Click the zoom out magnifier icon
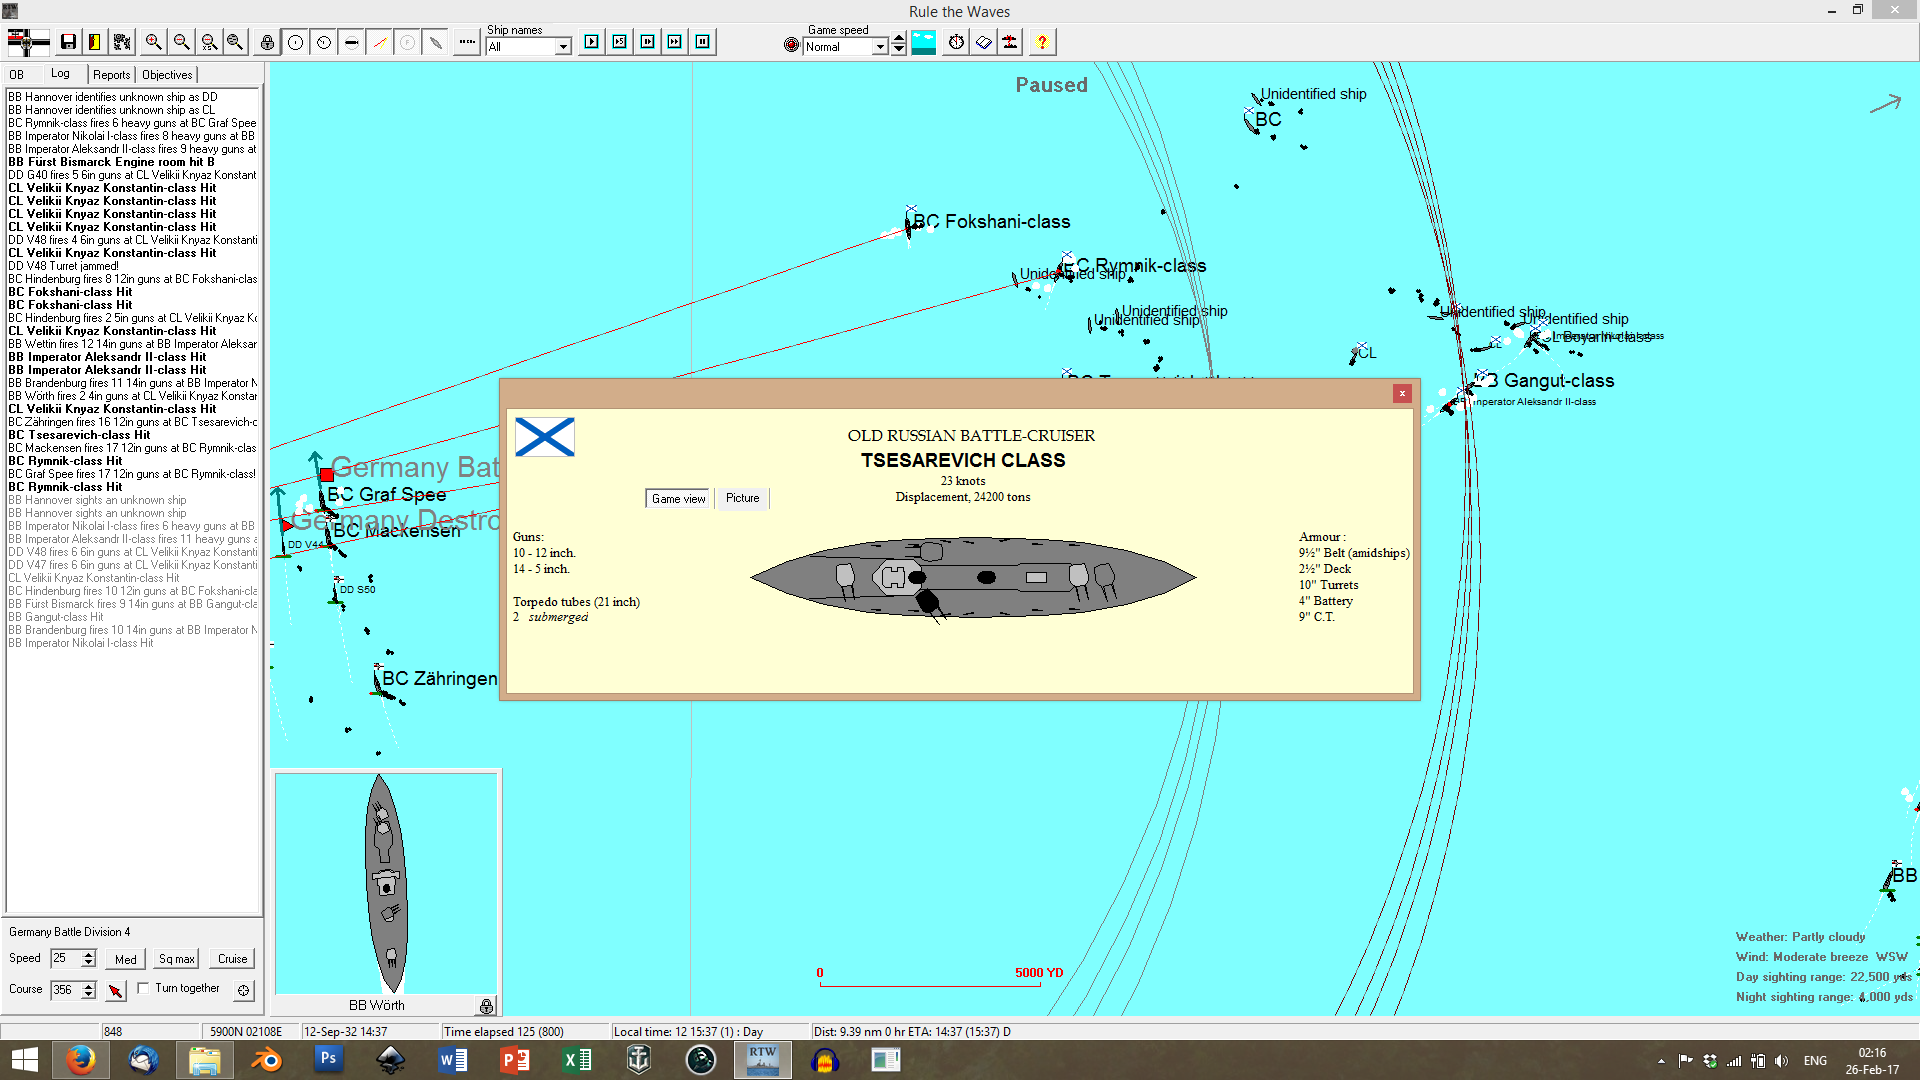Screen dimensions: 1920x1080 181,42
